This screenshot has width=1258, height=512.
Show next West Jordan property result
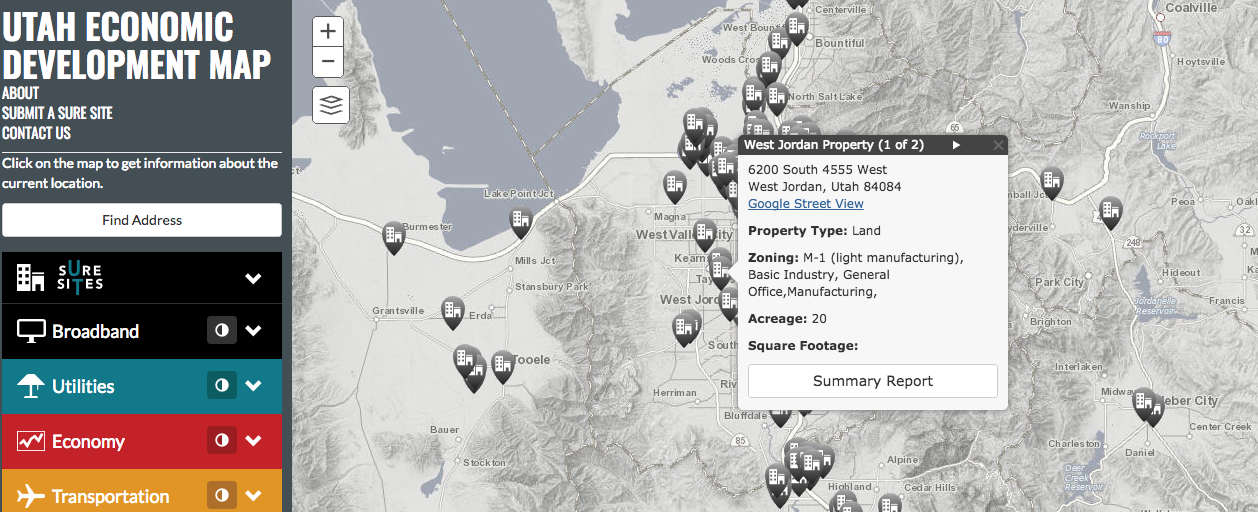tap(956, 145)
